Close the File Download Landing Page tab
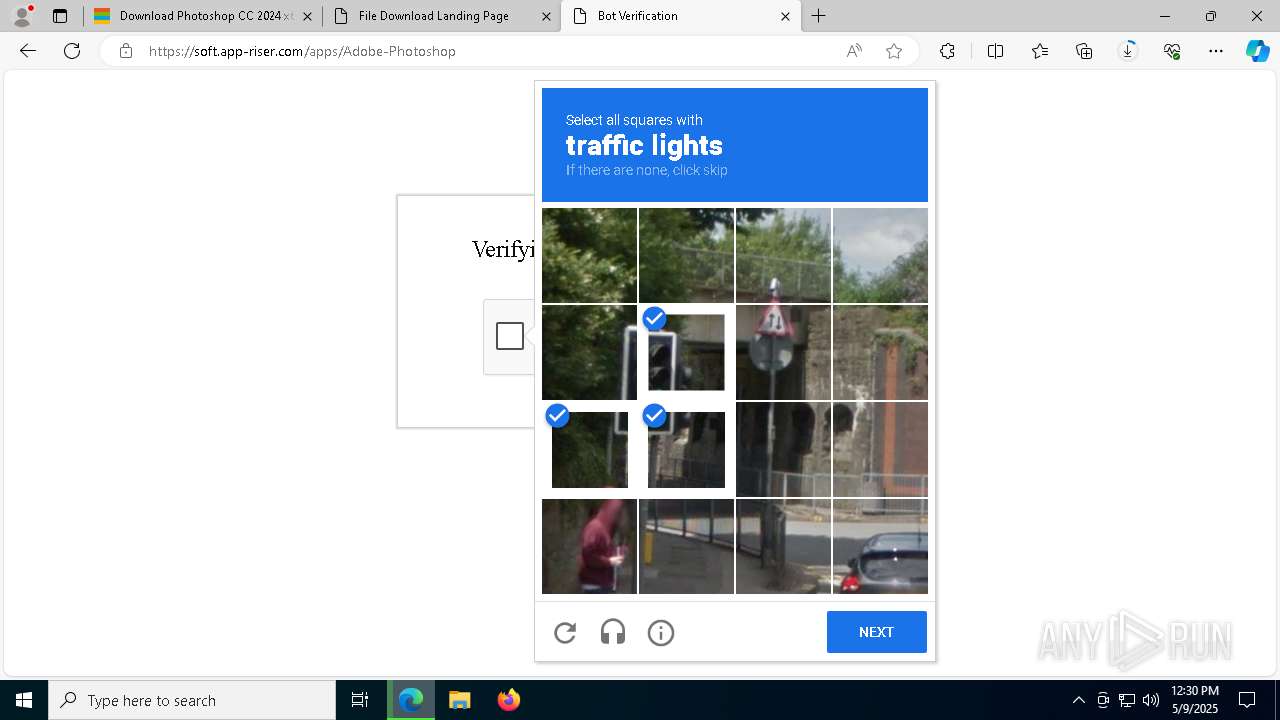 point(546,16)
